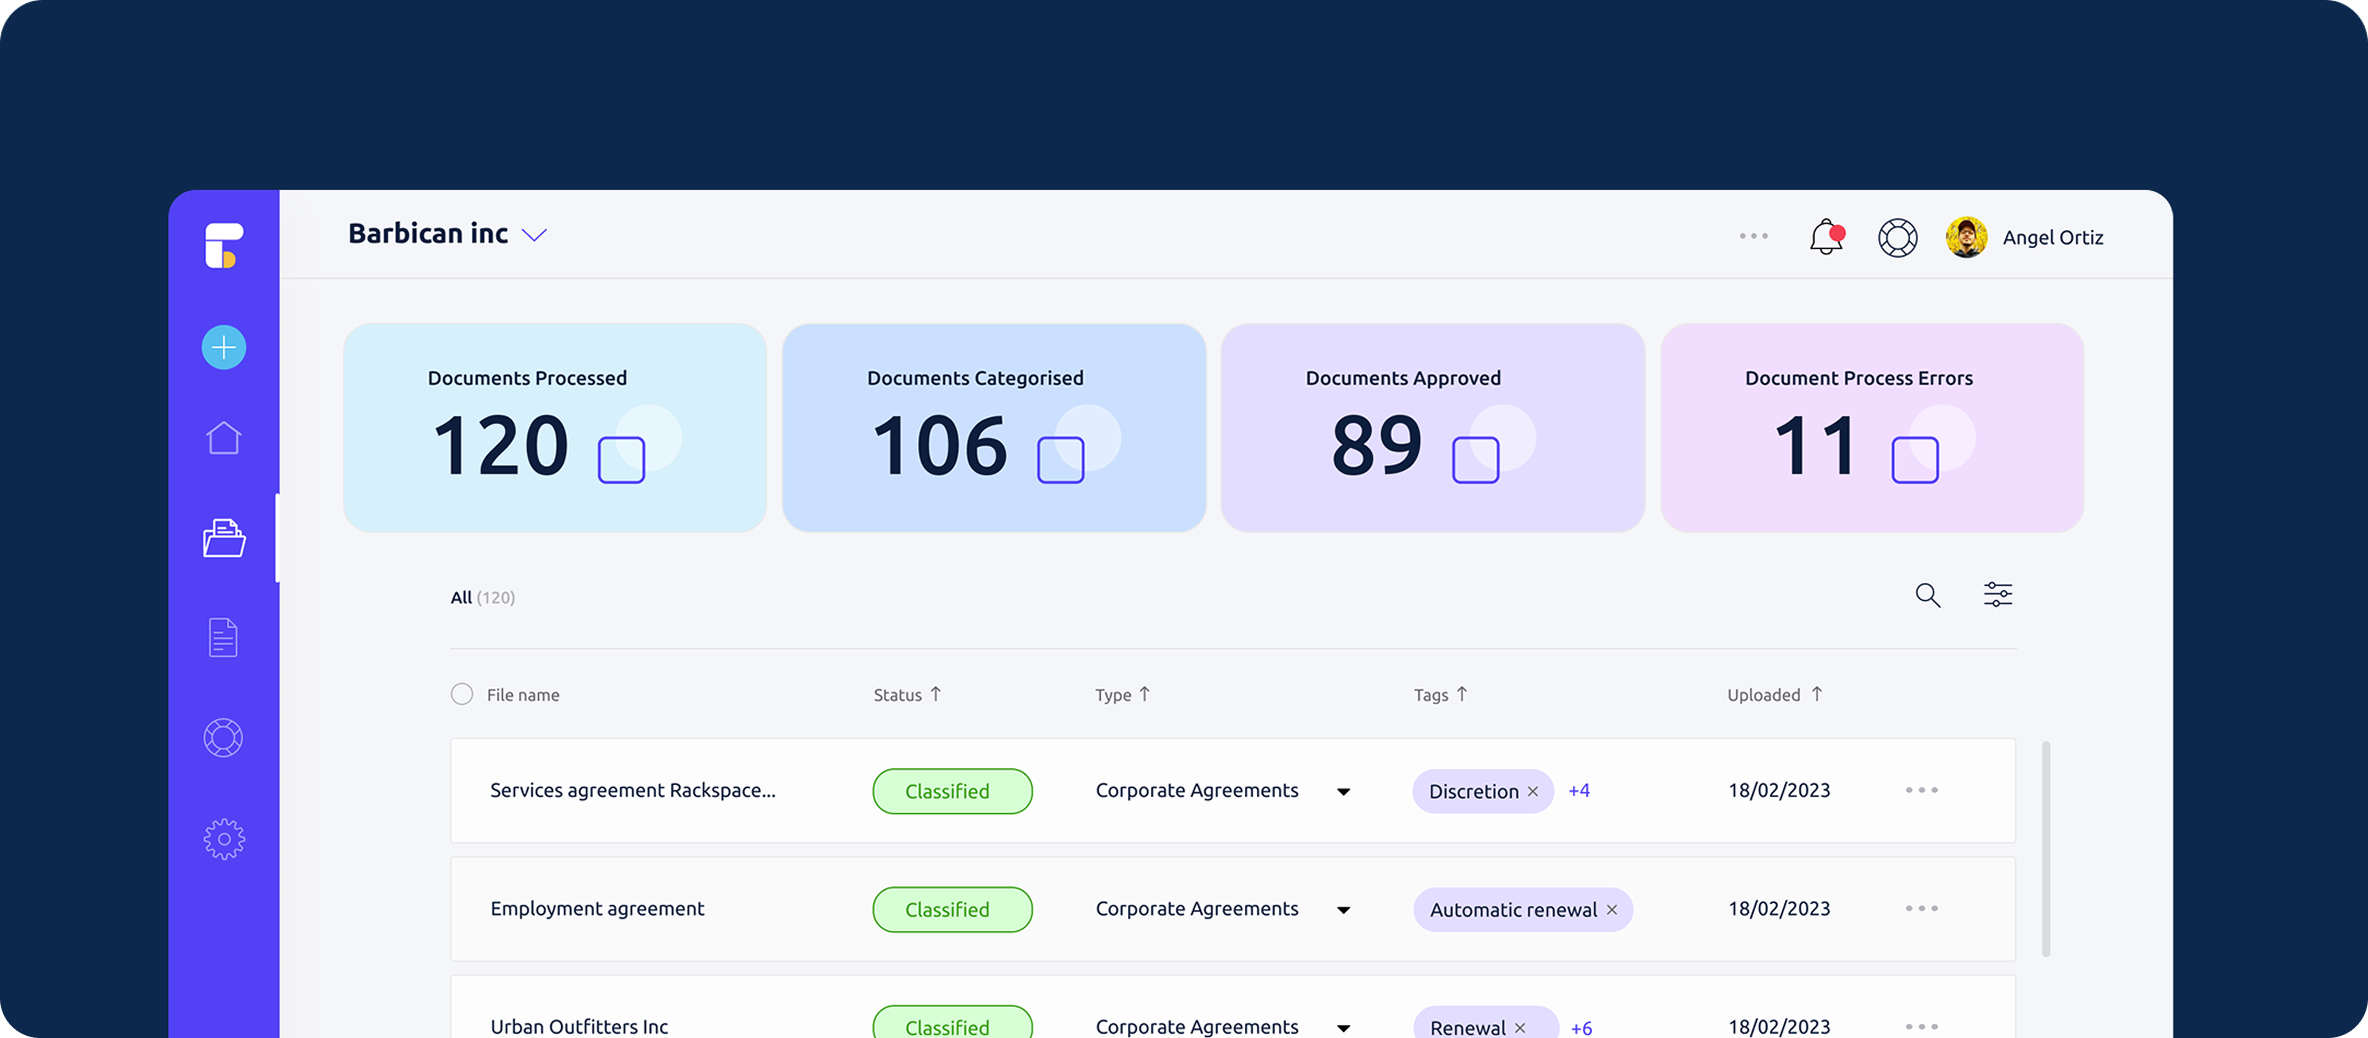Remove the Automatic renewal tag
The image size is (2368, 1038).
pos(1612,910)
